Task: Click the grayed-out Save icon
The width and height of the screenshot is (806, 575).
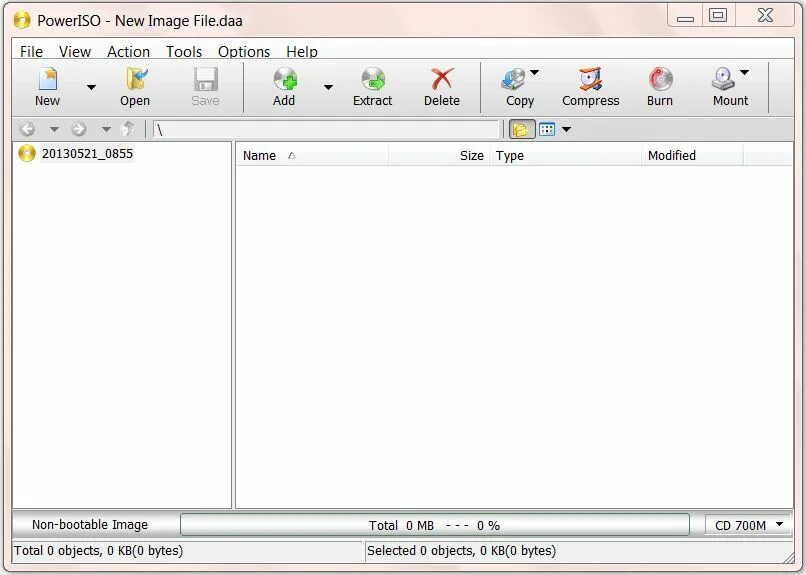Action: click(206, 80)
